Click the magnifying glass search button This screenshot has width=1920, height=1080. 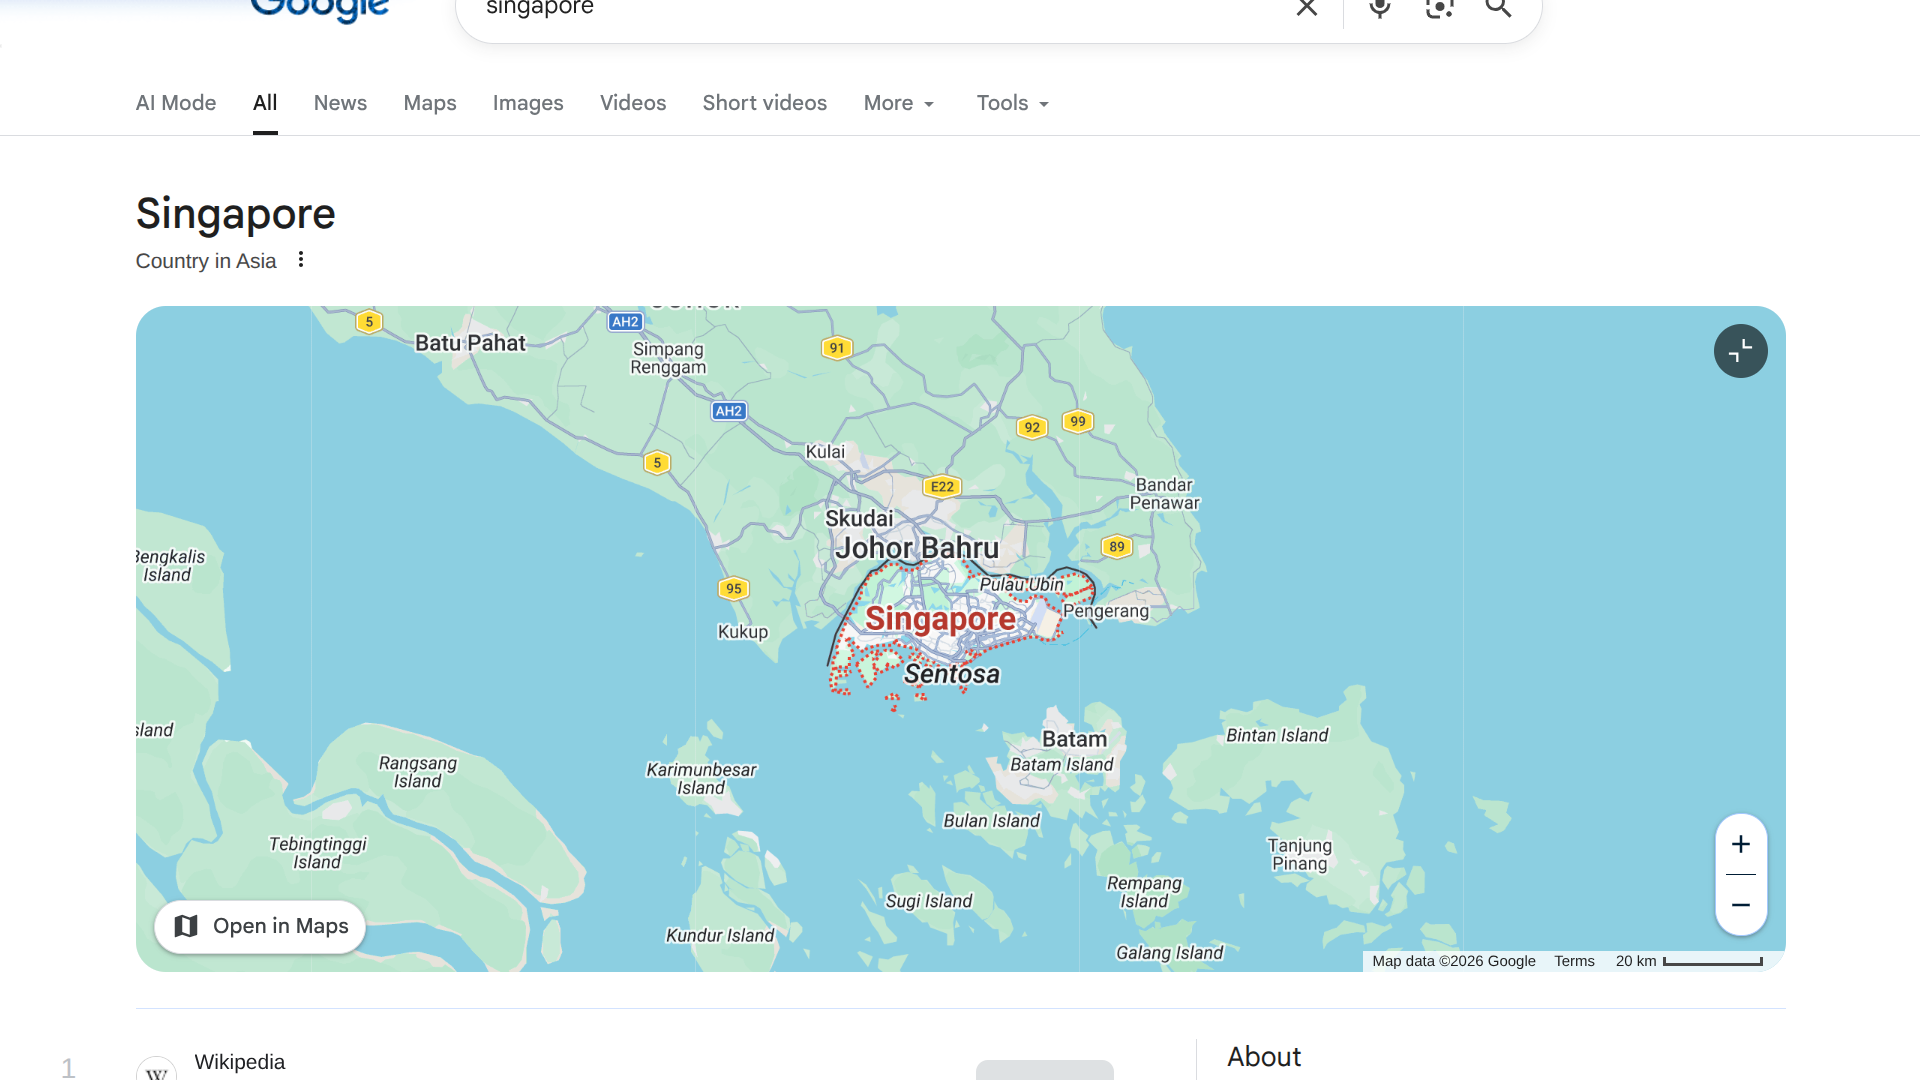point(1497,9)
